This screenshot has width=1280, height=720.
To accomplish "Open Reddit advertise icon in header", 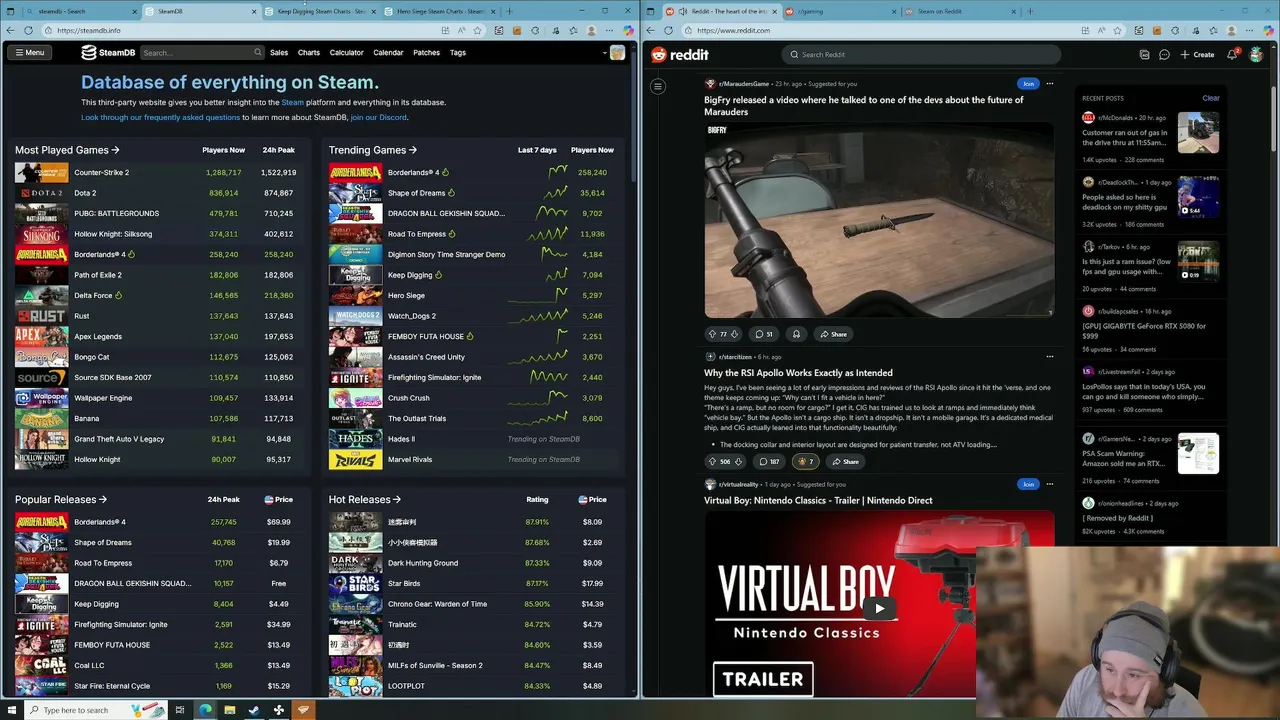I will pos(1144,55).
